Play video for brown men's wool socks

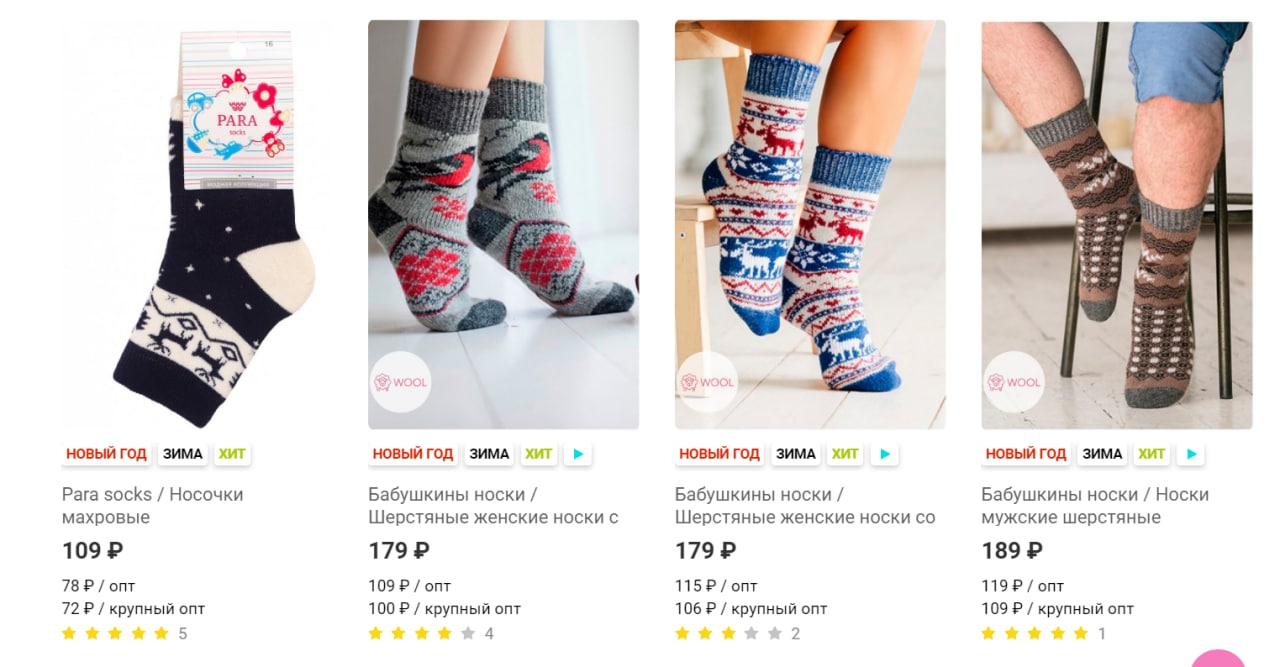pyautogui.click(x=1191, y=454)
